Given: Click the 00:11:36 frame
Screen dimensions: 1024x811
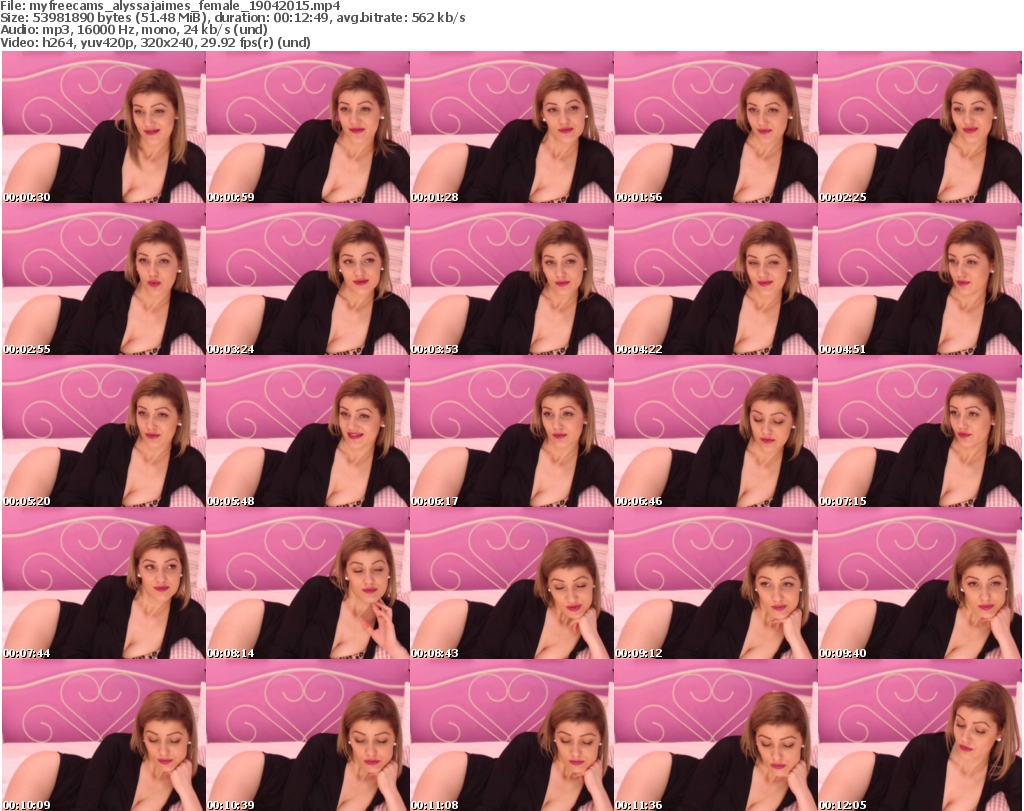Looking at the screenshot, I should pyautogui.click(x=716, y=735).
